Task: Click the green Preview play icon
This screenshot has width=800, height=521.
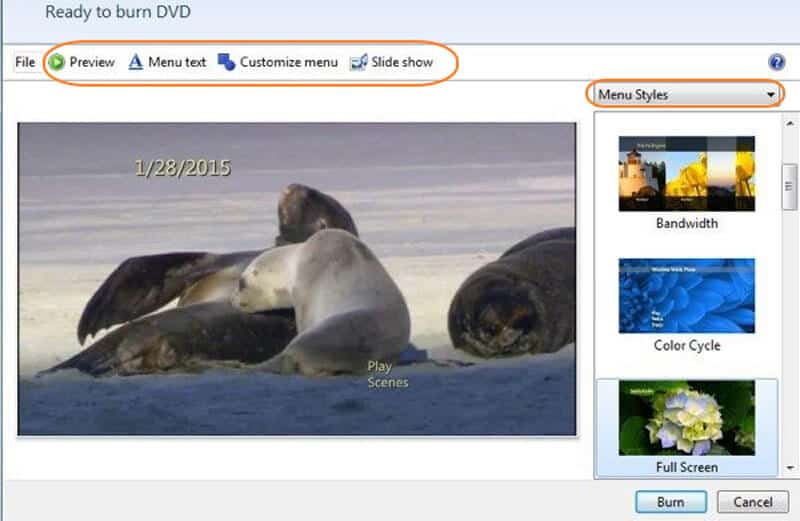Action: [57, 62]
